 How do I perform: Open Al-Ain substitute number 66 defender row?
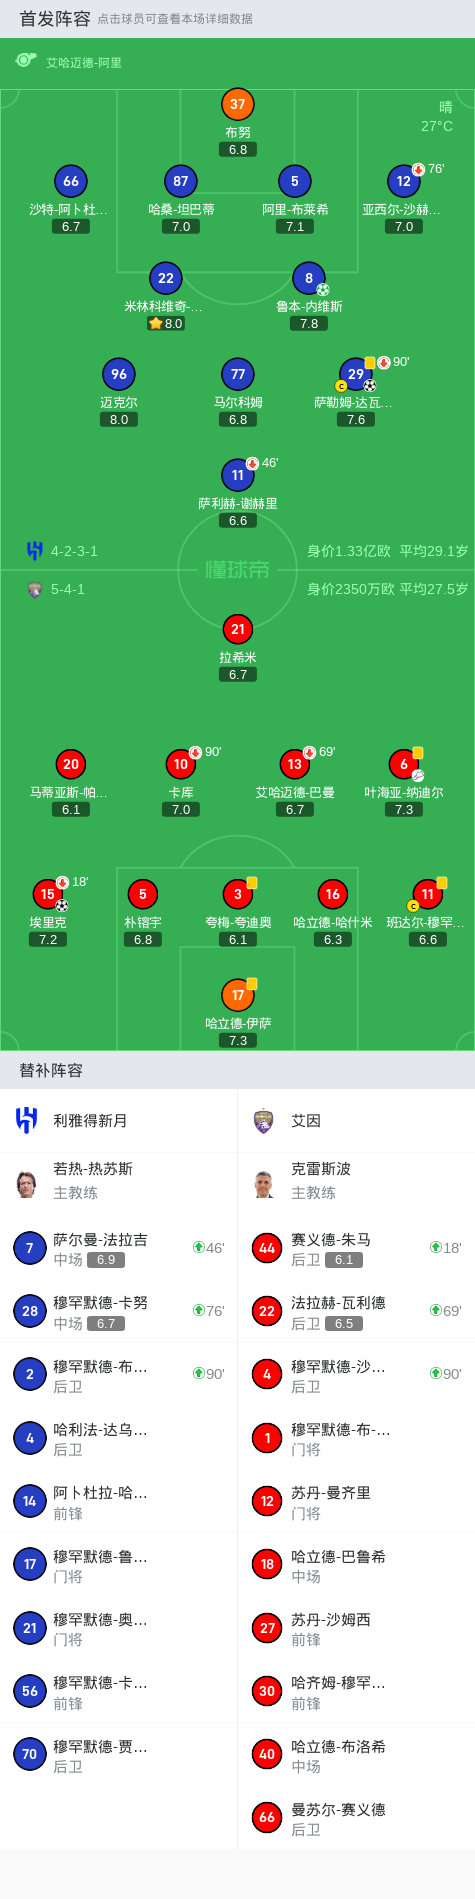pyautogui.click(x=356, y=1818)
